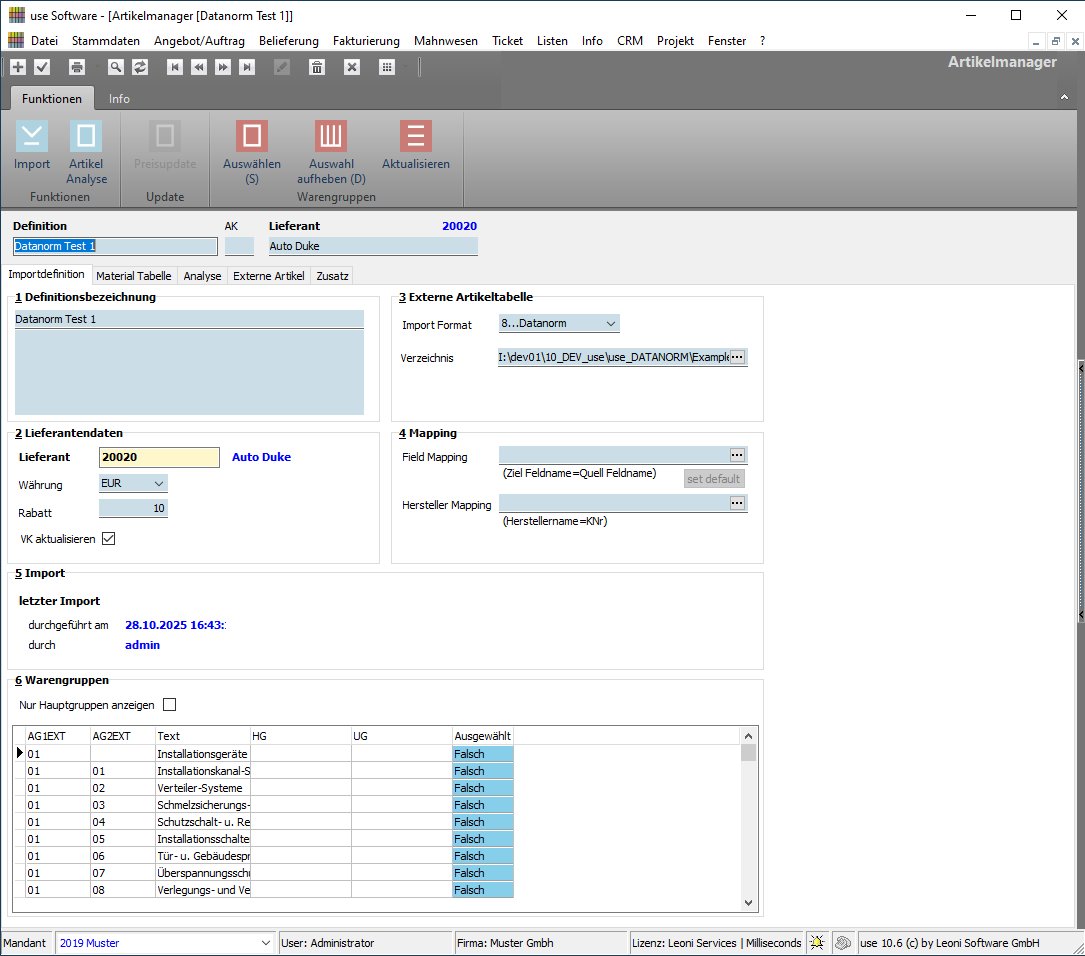Click the trash can delete icon
1085x956 pixels.
pyautogui.click(x=317, y=67)
